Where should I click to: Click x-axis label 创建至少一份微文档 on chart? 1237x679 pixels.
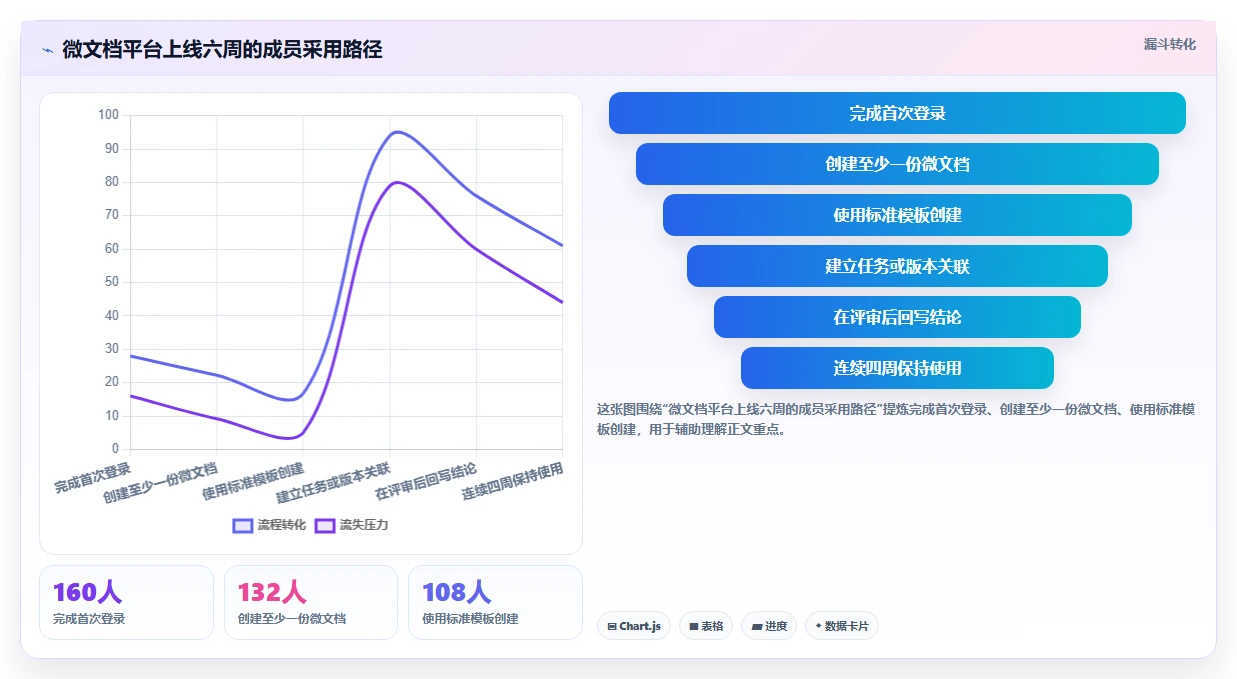coord(160,482)
